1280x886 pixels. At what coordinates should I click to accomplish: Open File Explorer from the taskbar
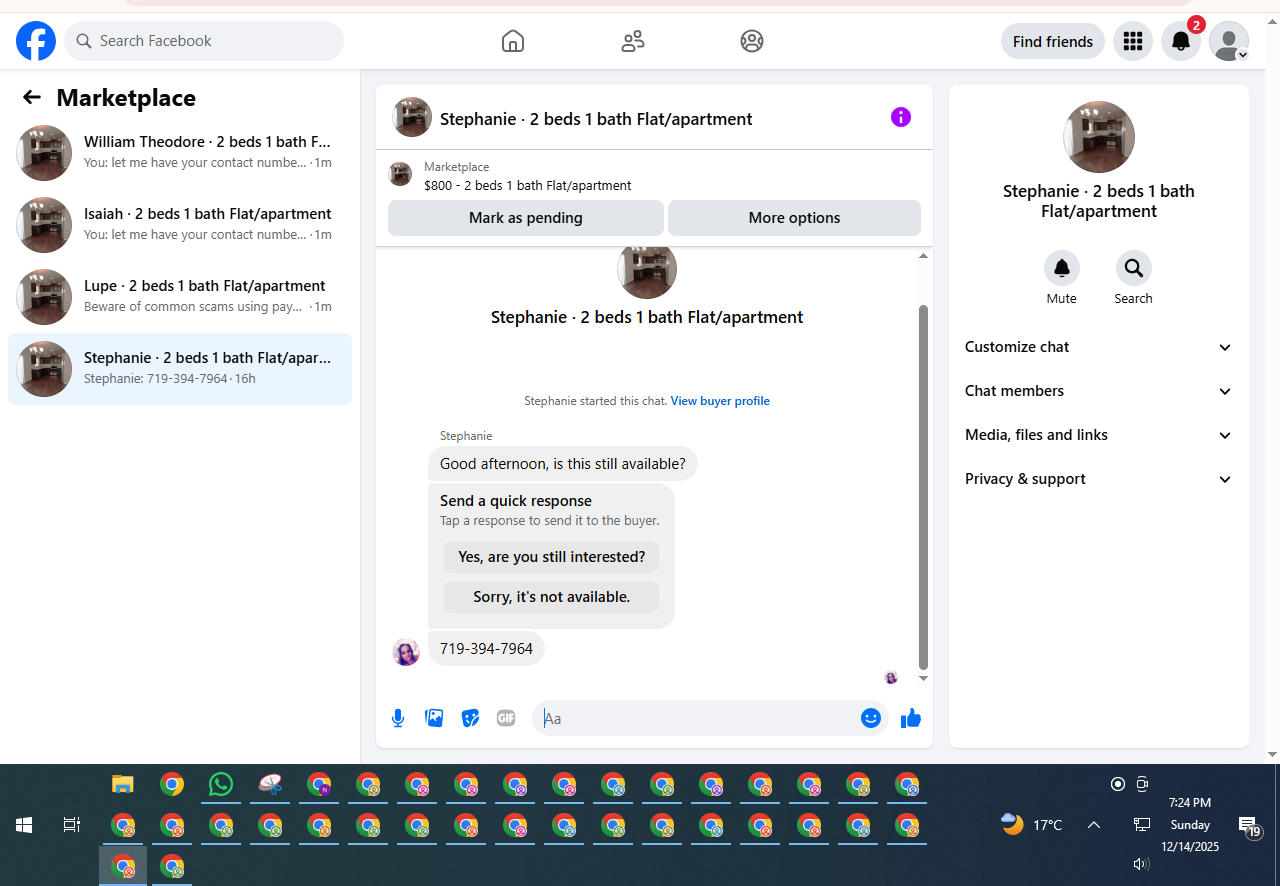pyautogui.click(x=123, y=784)
